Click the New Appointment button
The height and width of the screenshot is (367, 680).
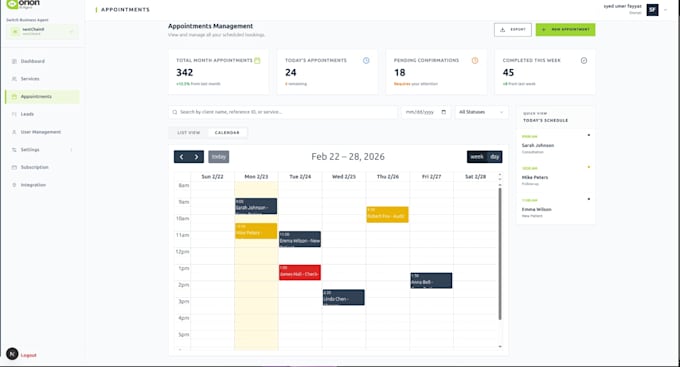[x=566, y=29]
